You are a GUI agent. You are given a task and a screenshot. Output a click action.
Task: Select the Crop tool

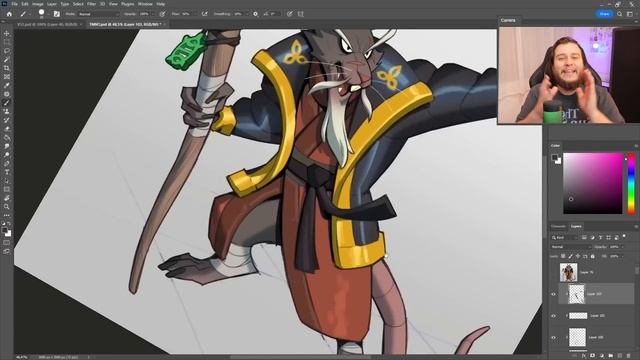(x=7, y=68)
